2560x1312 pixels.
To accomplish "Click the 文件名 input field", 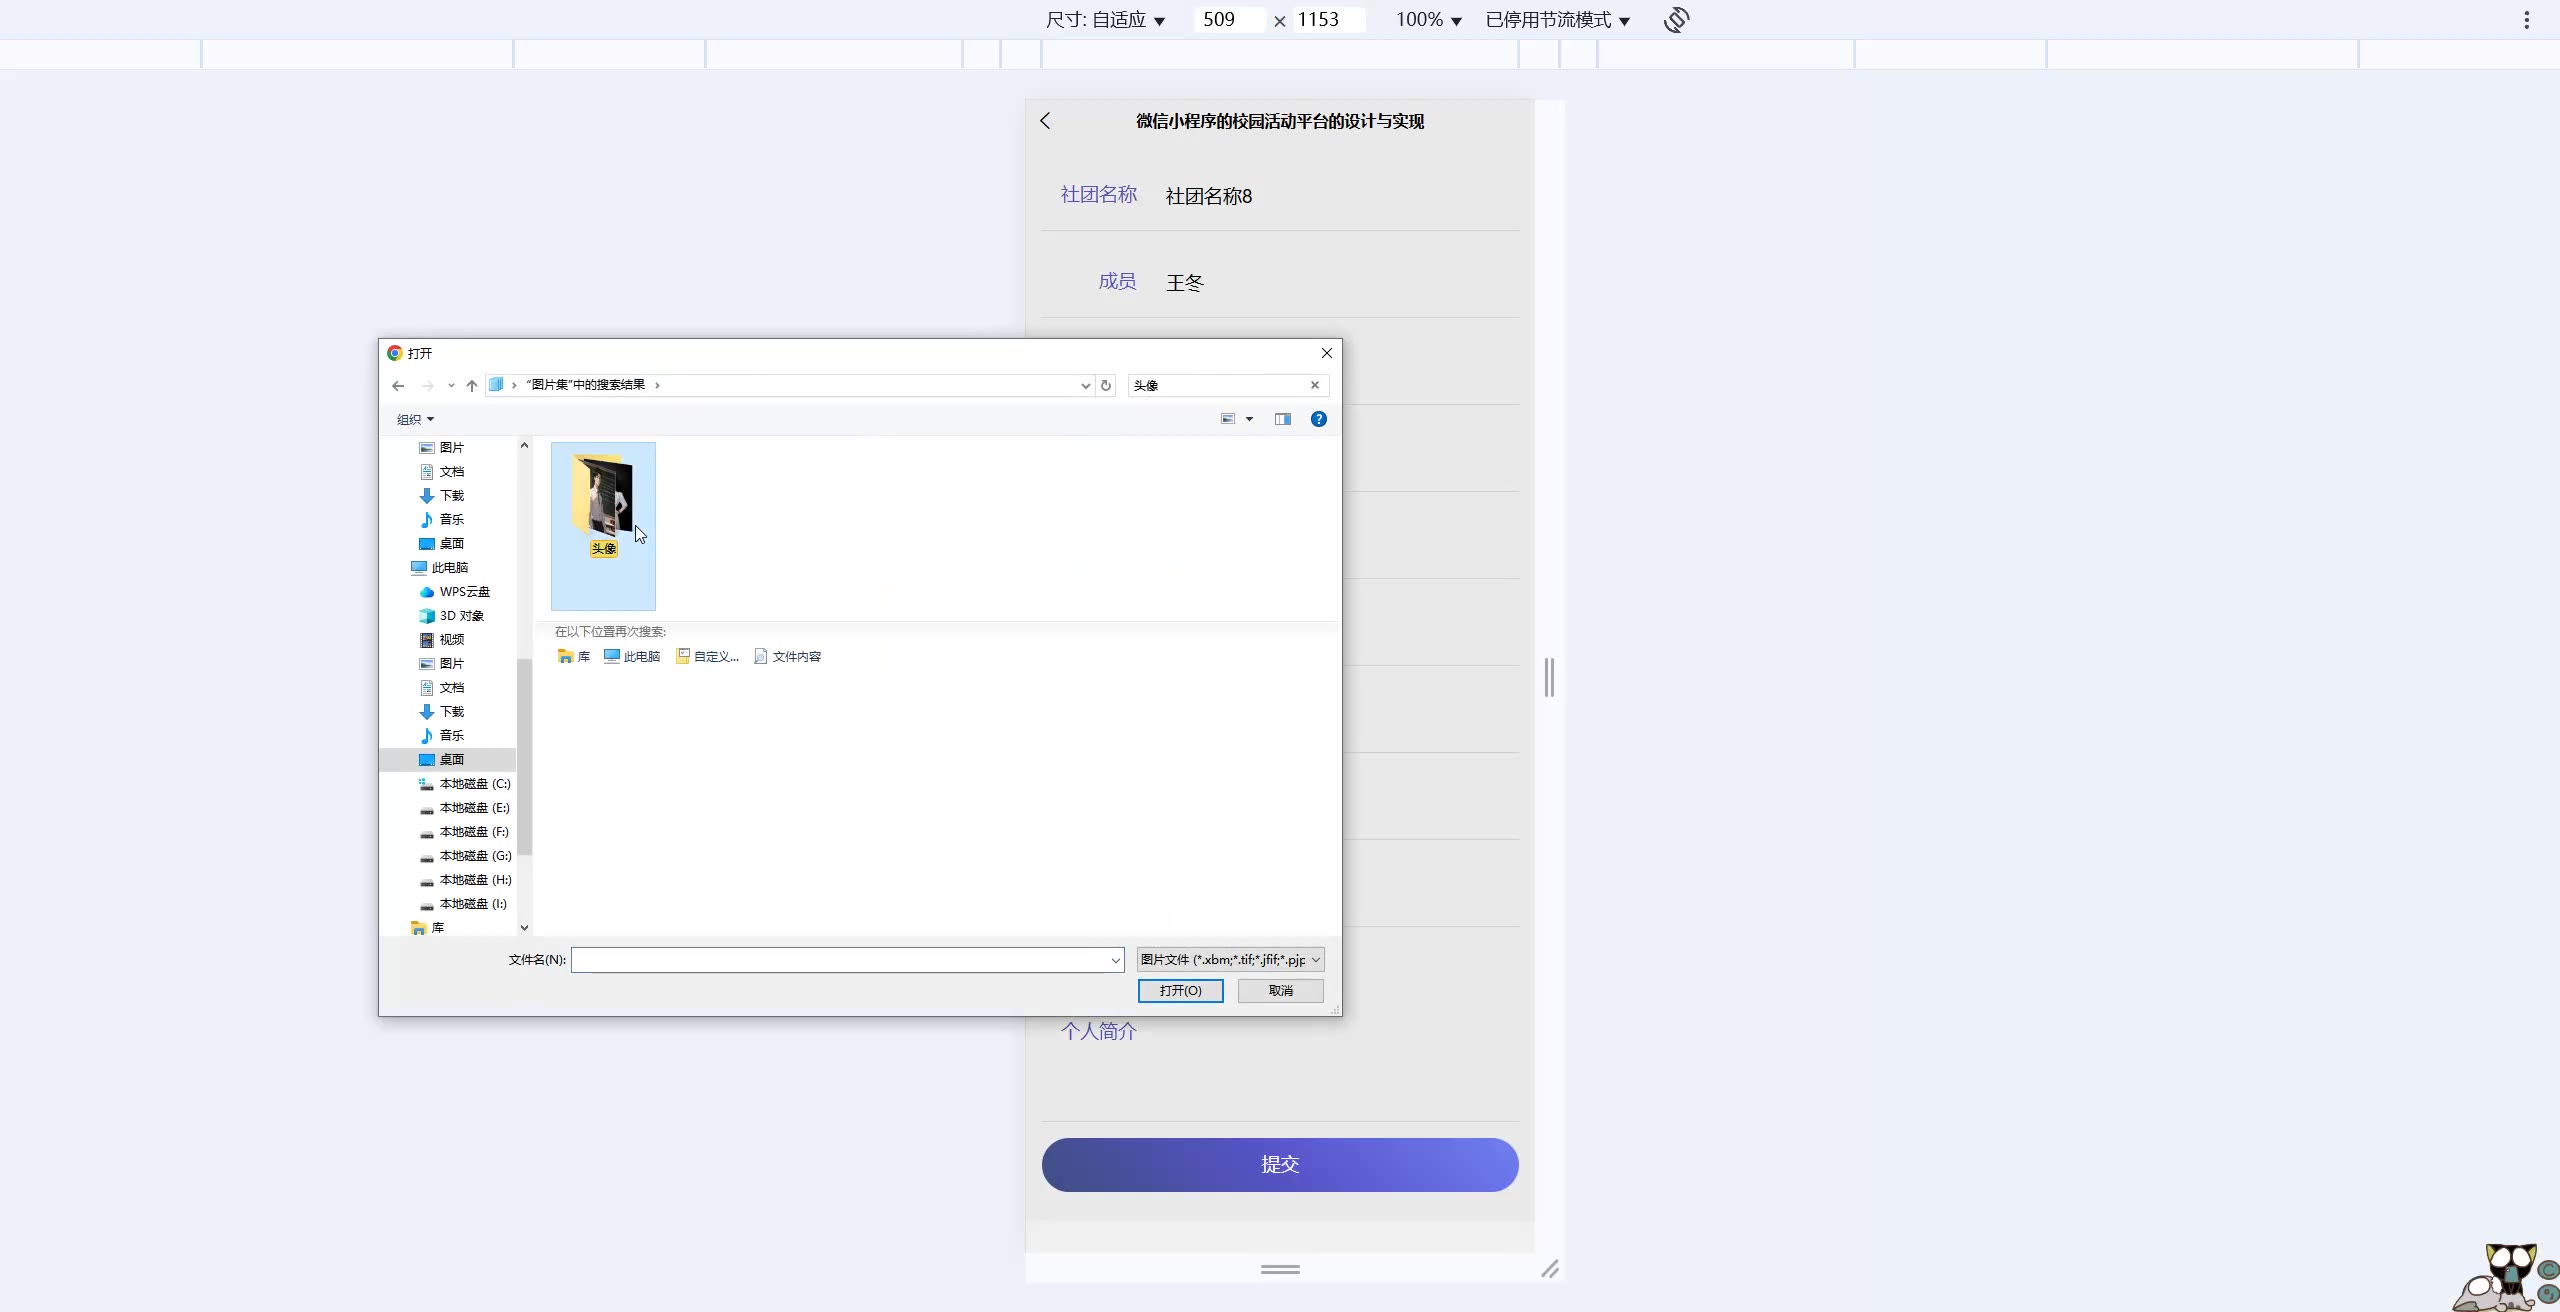I will click(x=840, y=960).
